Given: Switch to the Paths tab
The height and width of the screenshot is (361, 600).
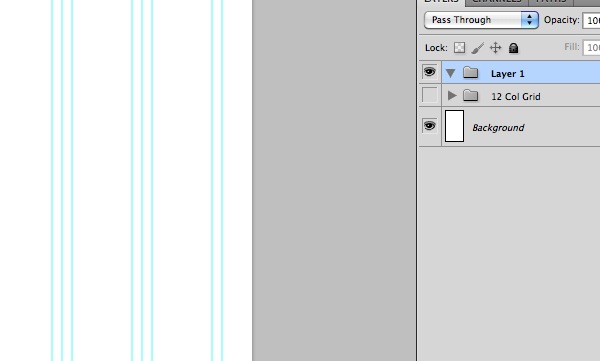Looking at the screenshot, I should coord(551,2).
